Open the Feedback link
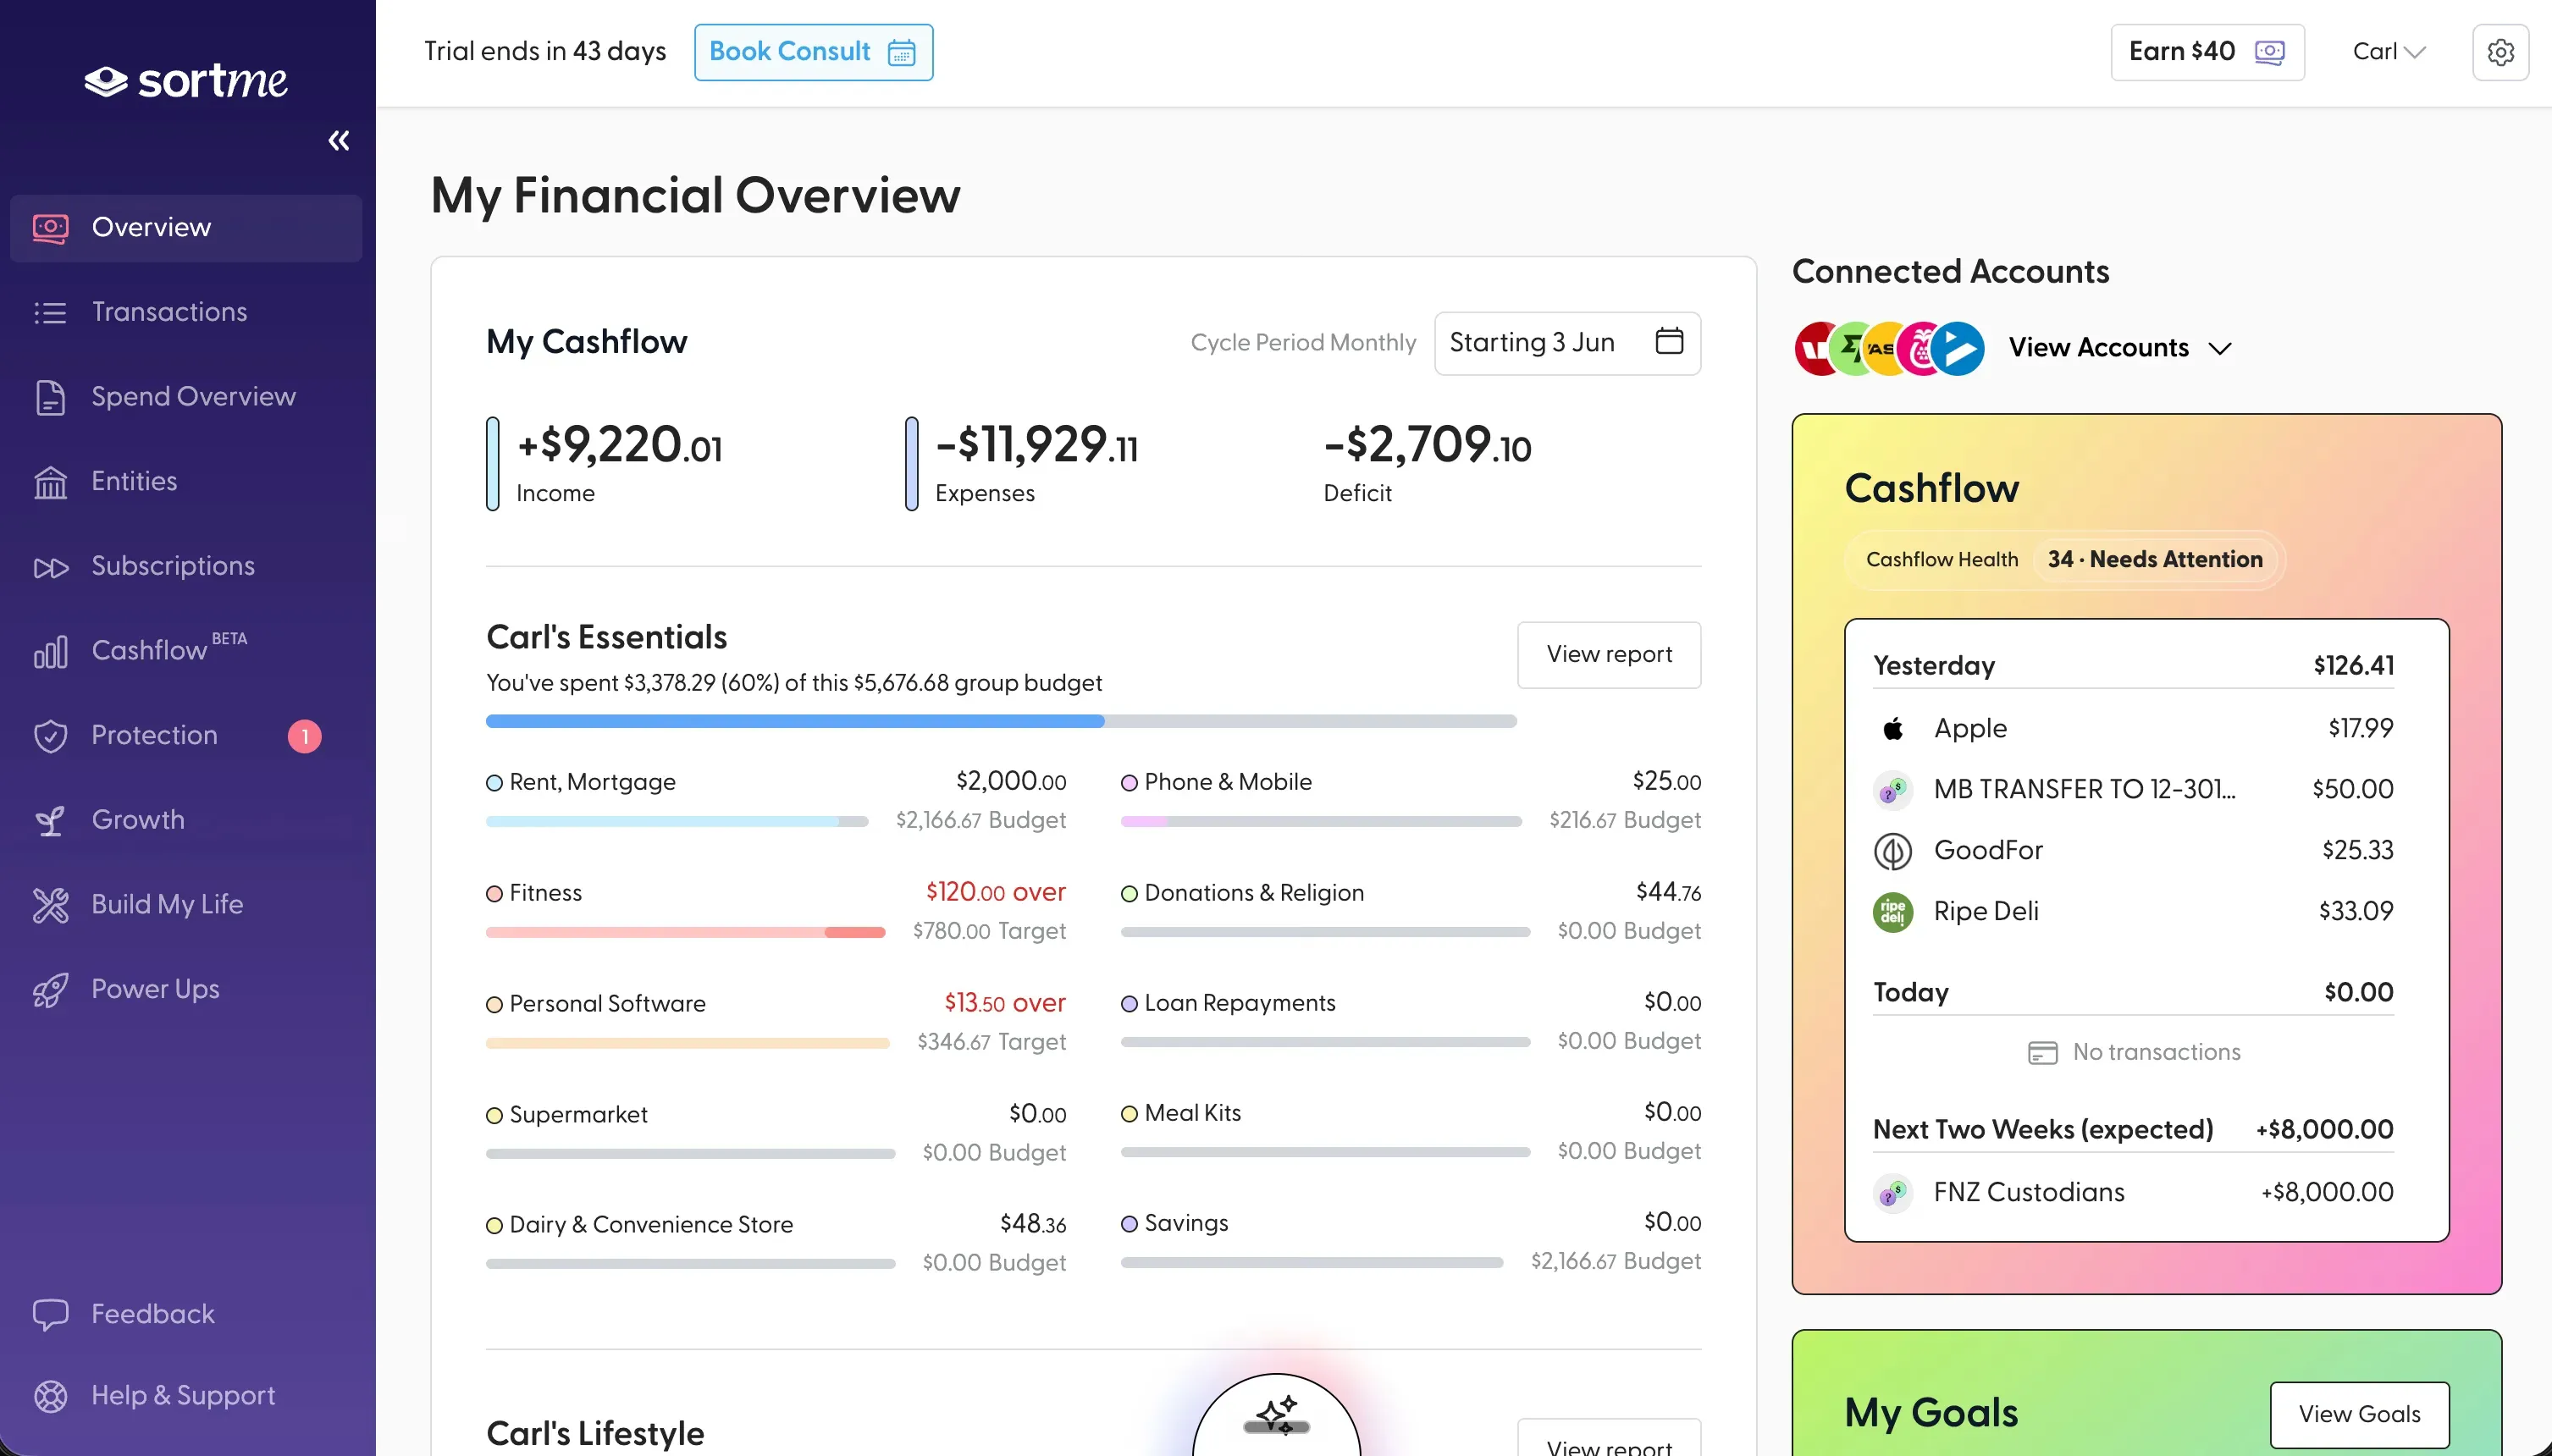The image size is (2552, 1456). (x=153, y=1314)
